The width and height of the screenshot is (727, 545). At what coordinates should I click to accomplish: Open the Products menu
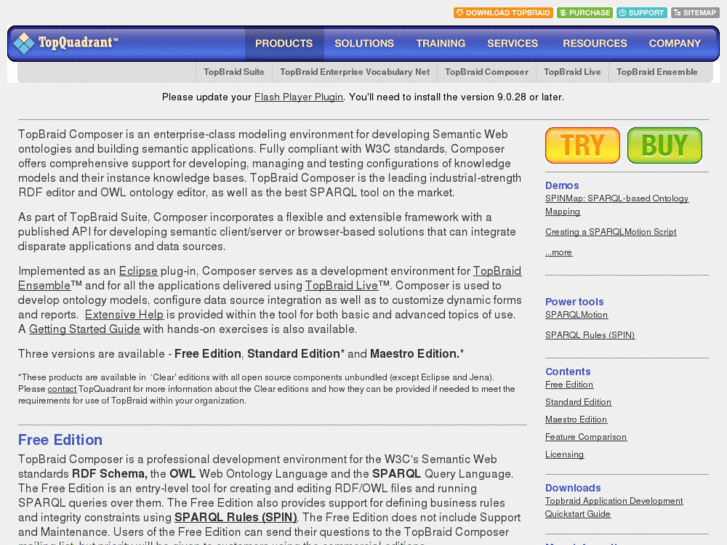(x=284, y=44)
